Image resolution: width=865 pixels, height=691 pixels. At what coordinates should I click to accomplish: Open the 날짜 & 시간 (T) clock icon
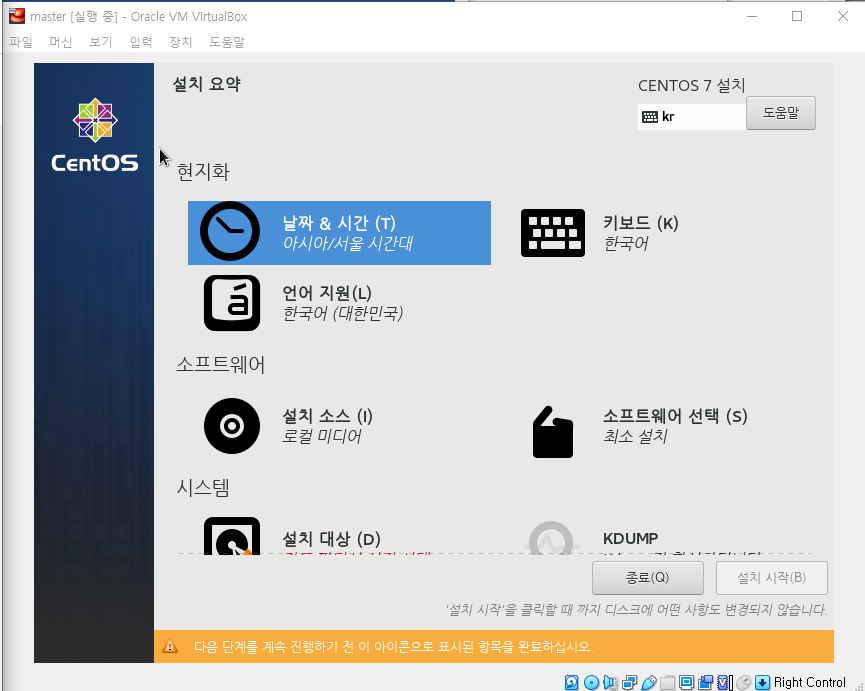(229, 231)
